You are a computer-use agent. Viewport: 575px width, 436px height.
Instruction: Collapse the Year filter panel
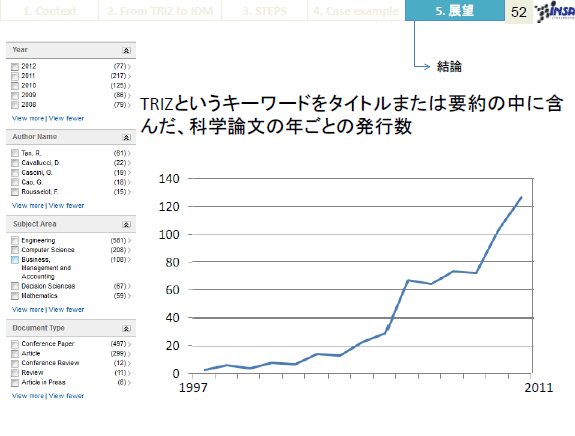pyautogui.click(x=126, y=51)
